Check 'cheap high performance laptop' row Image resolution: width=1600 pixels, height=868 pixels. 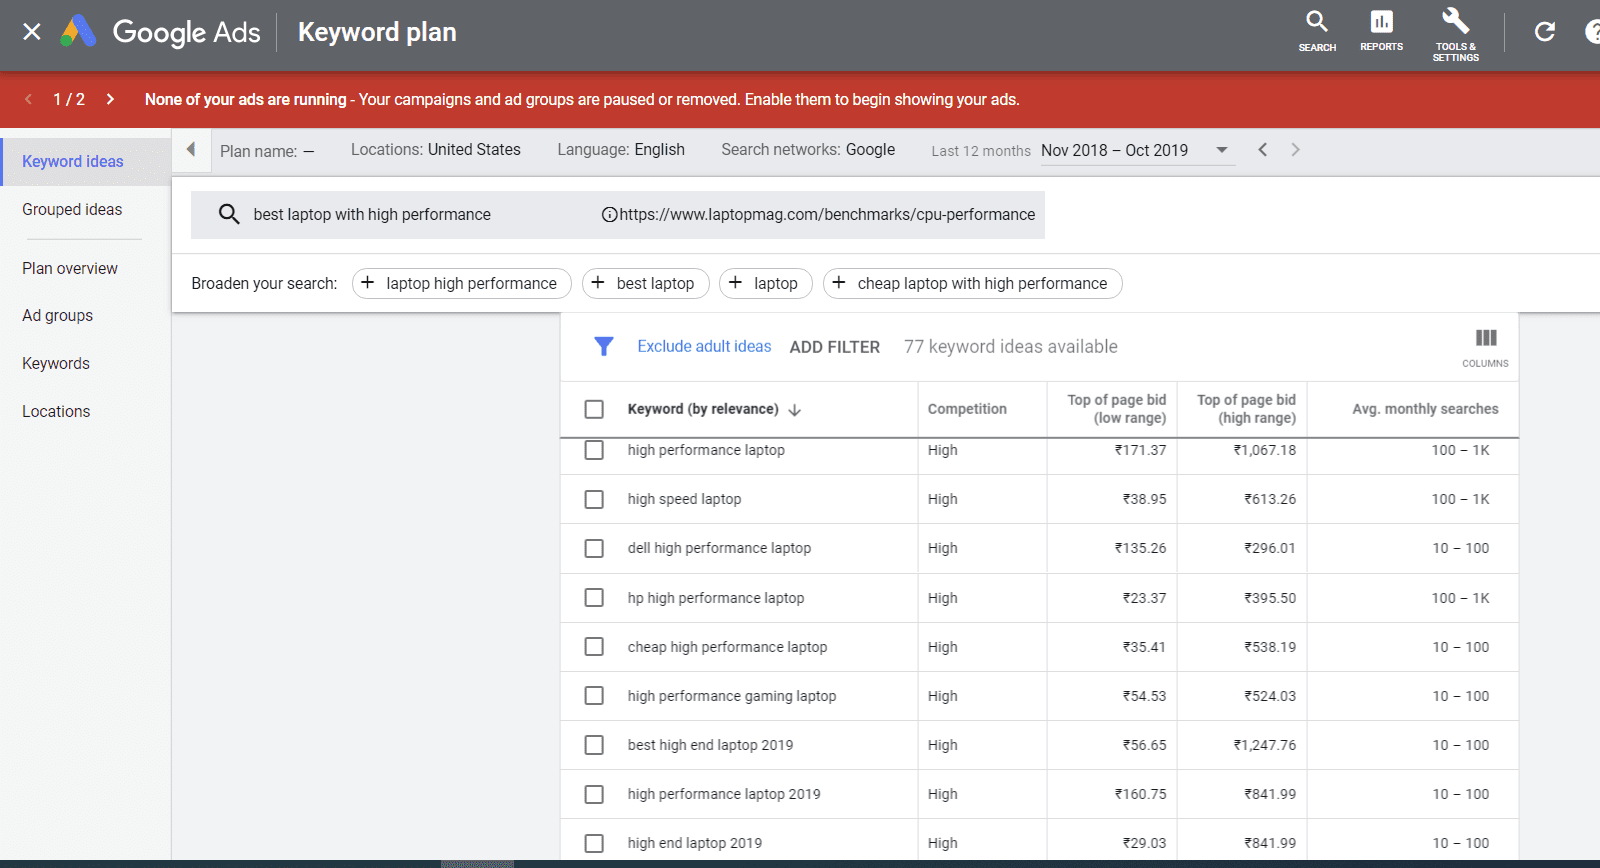click(x=594, y=646)
